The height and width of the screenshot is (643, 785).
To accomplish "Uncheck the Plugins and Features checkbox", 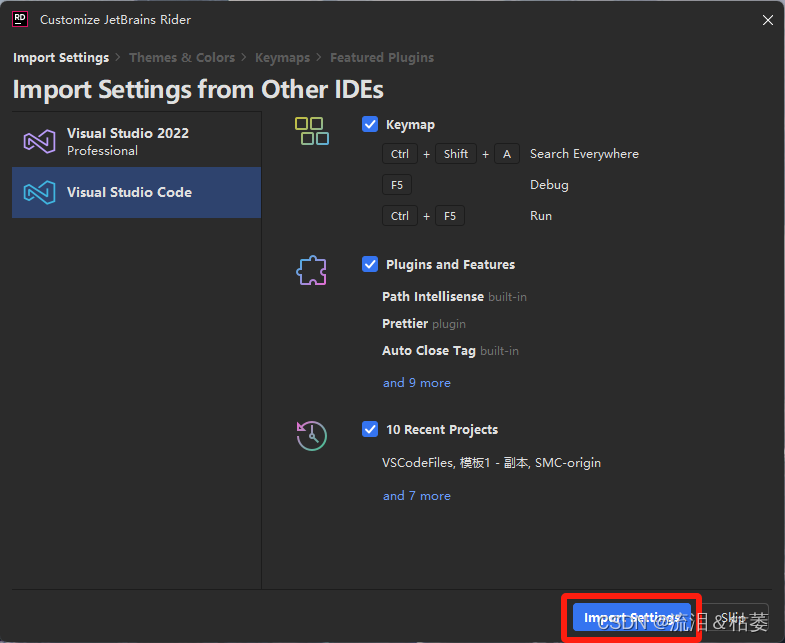I will (370, 264).
